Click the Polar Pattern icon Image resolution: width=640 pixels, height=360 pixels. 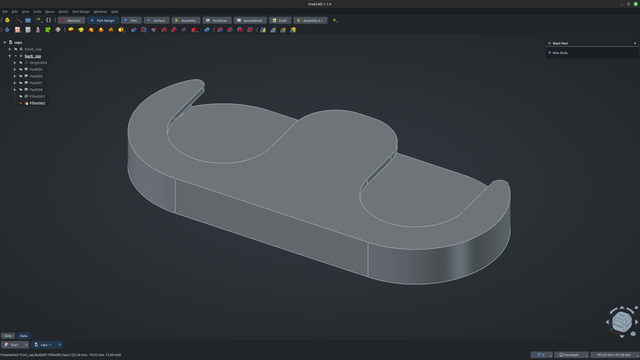pyautogui.click(x=283, y=30)
